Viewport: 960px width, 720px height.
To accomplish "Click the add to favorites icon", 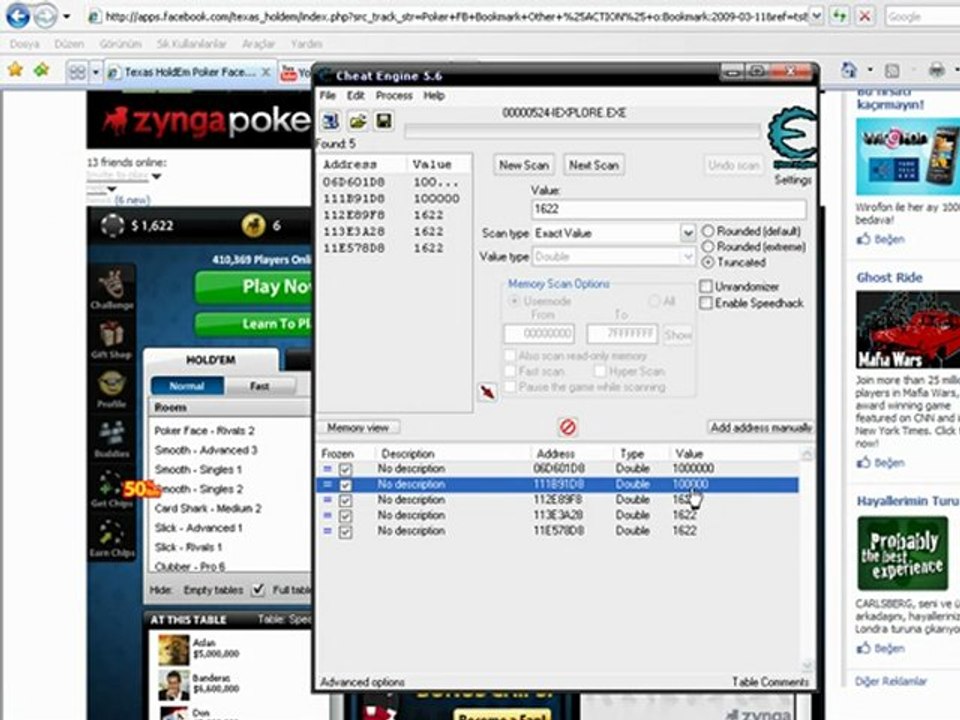I will click(x=42, y=70).
